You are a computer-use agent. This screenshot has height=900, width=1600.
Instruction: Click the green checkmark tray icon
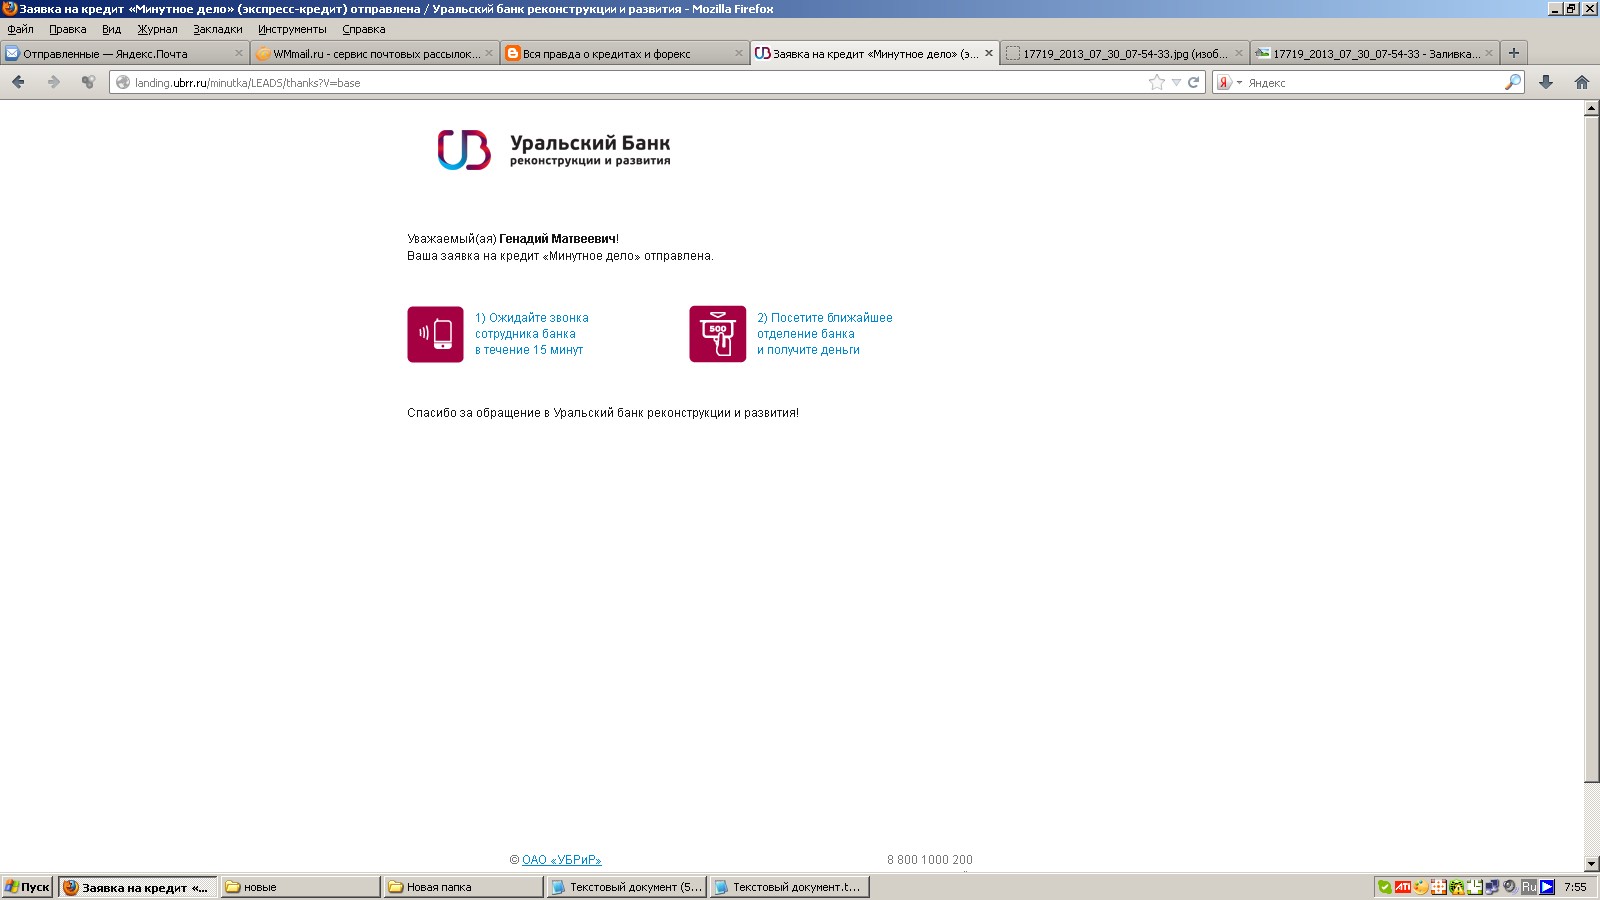pos(1385,887)
